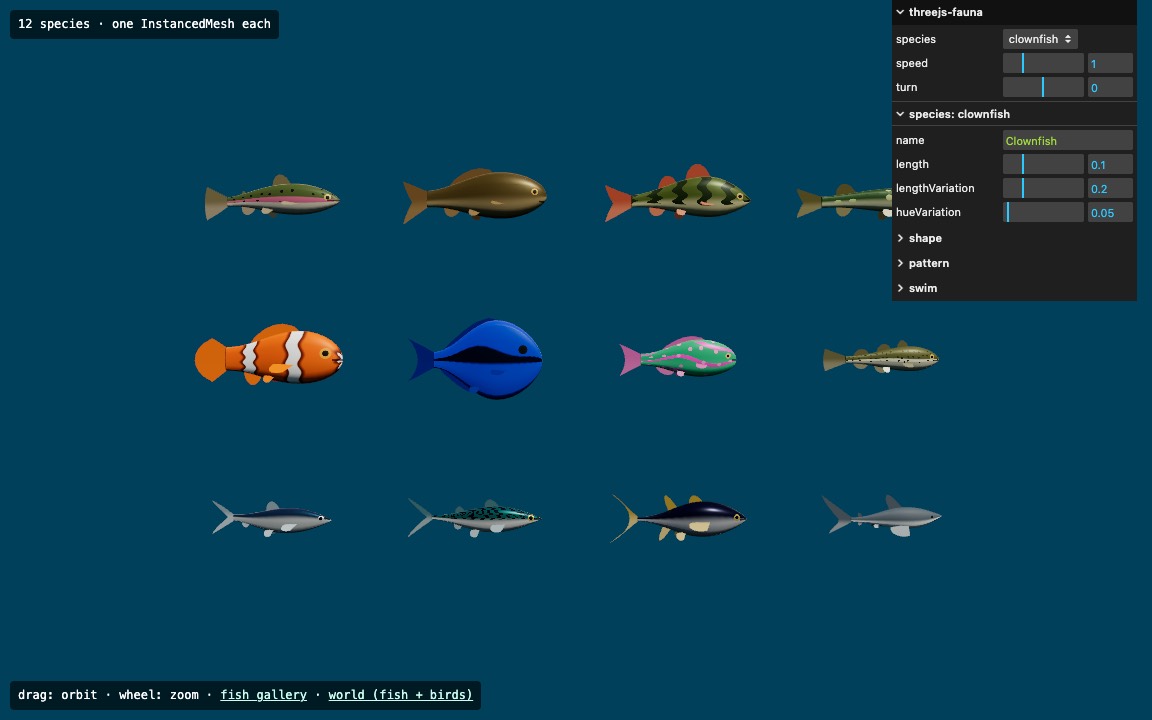Select the small speckled olive fish
This screenshot has height=720, width=1152.
(x=880, y=357)
